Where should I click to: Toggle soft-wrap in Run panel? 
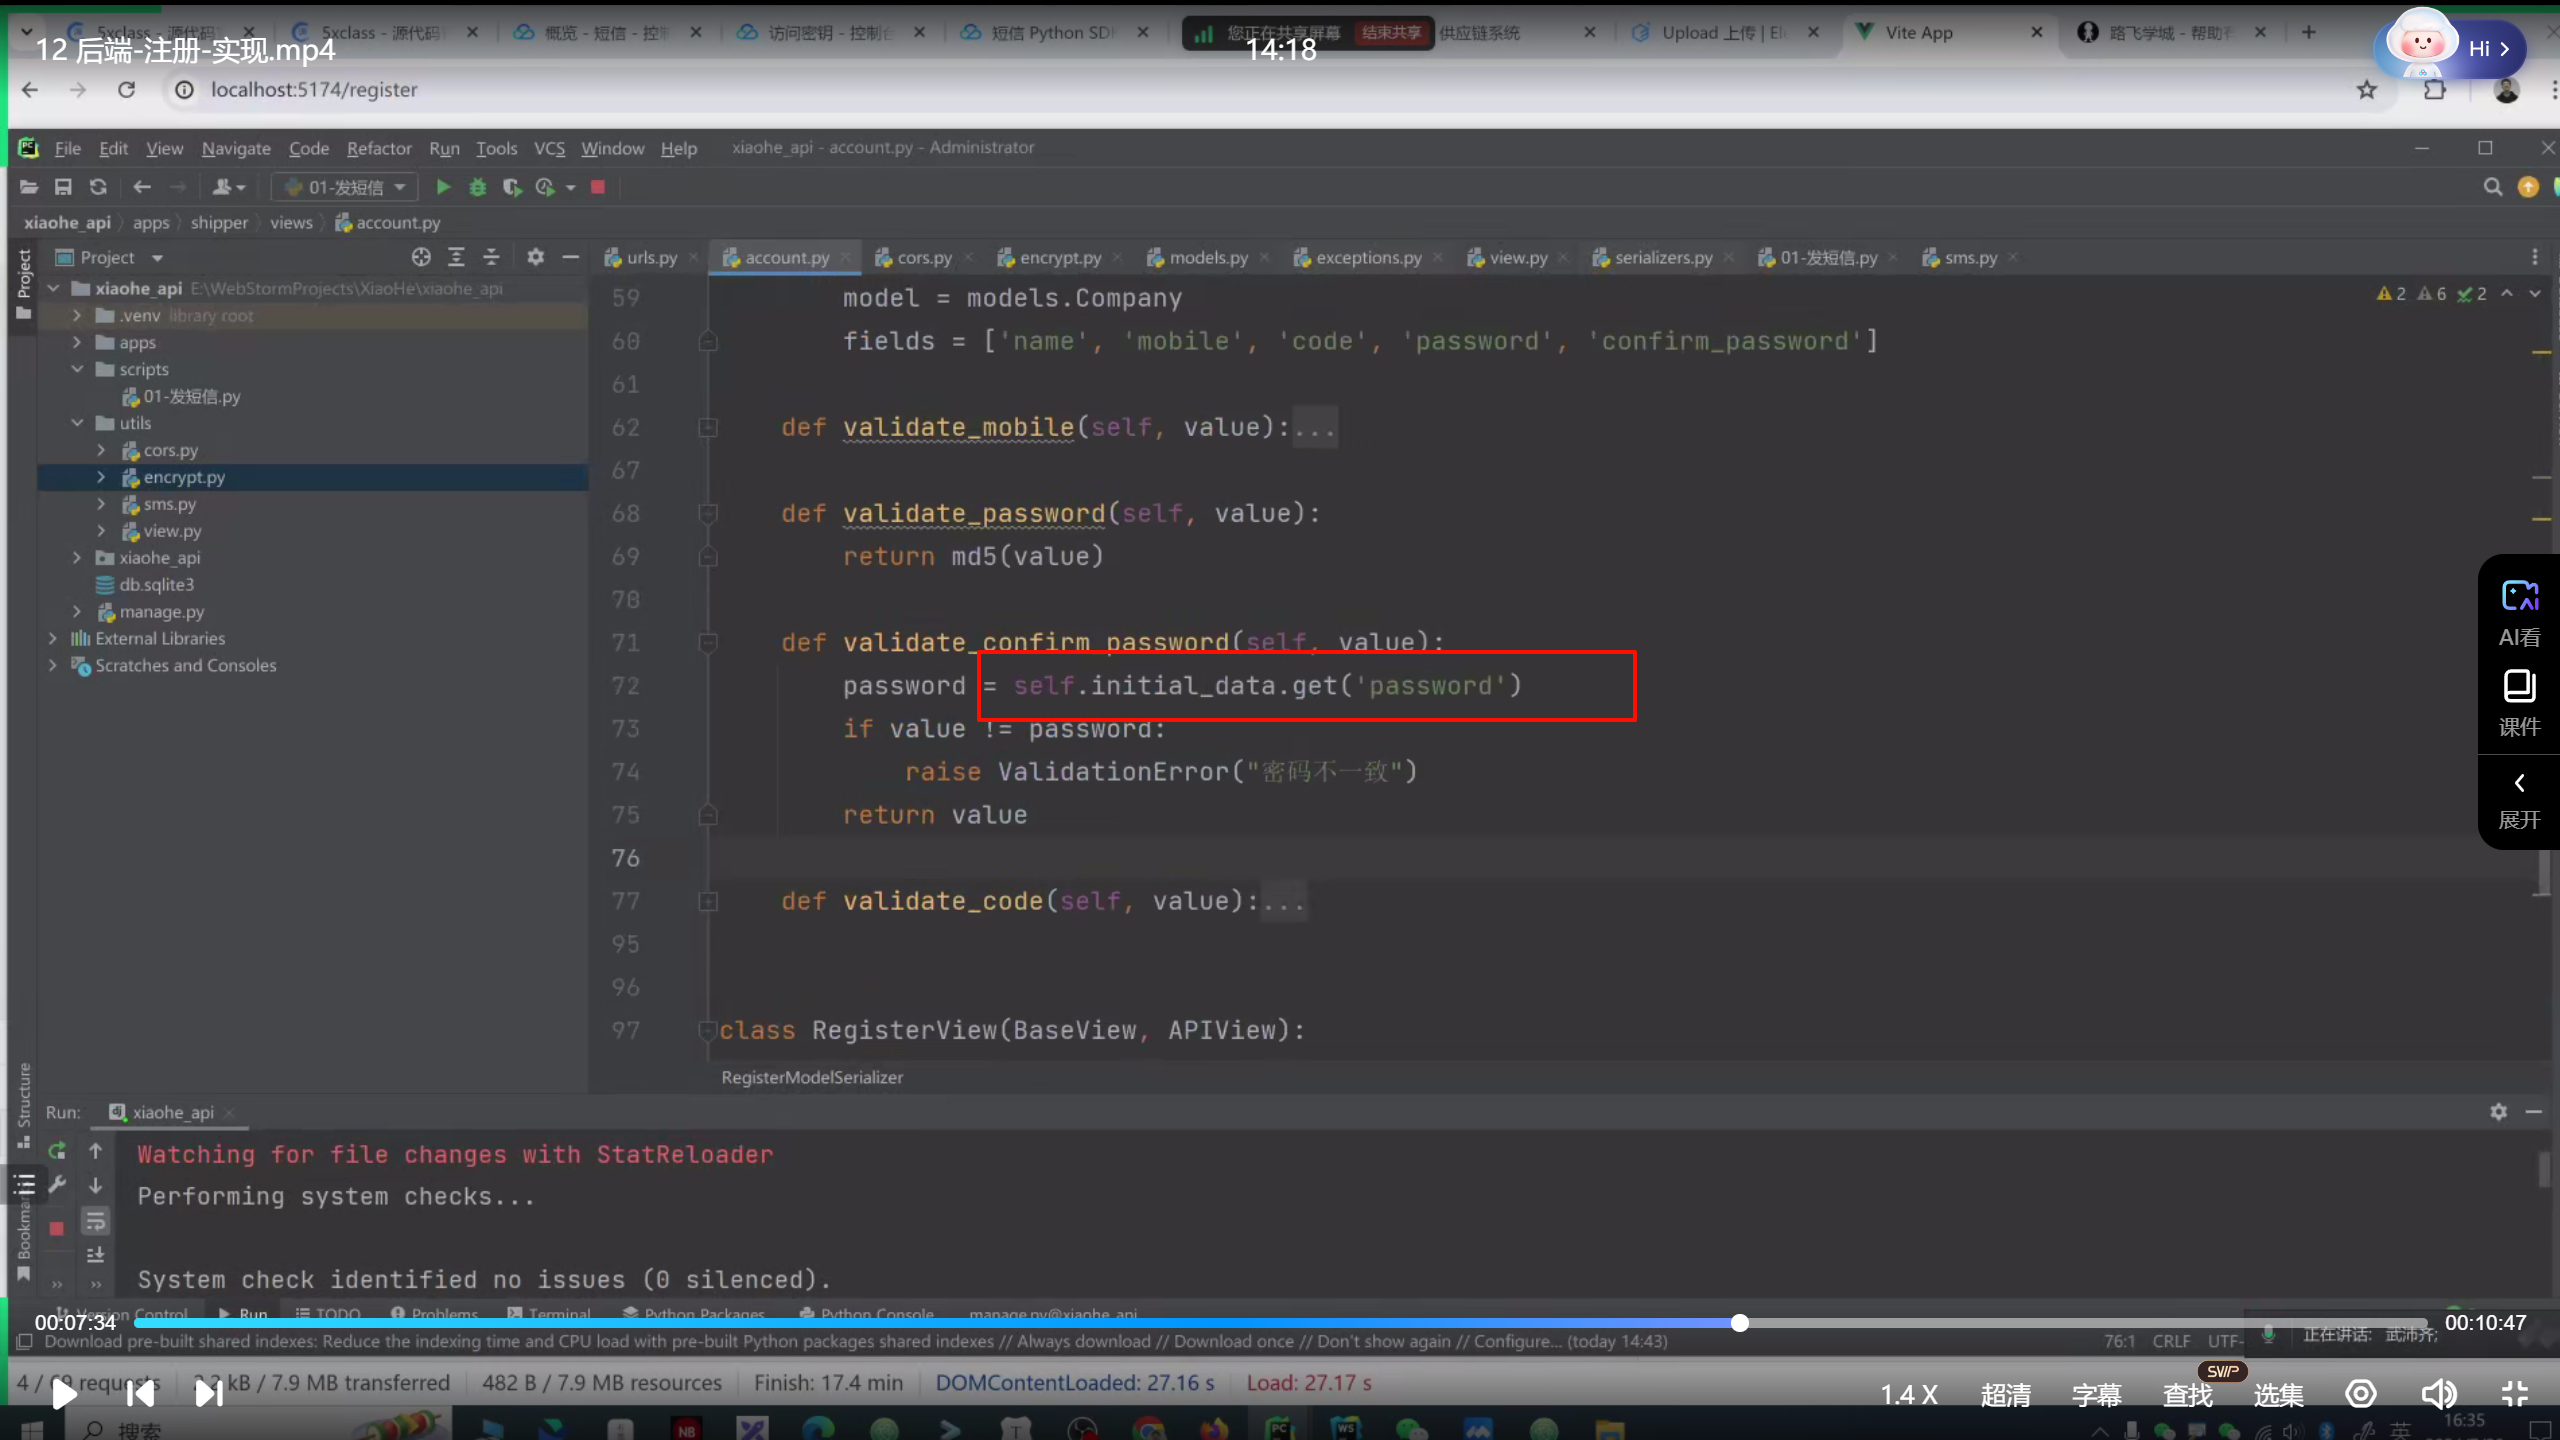(x=96, y=1220)
